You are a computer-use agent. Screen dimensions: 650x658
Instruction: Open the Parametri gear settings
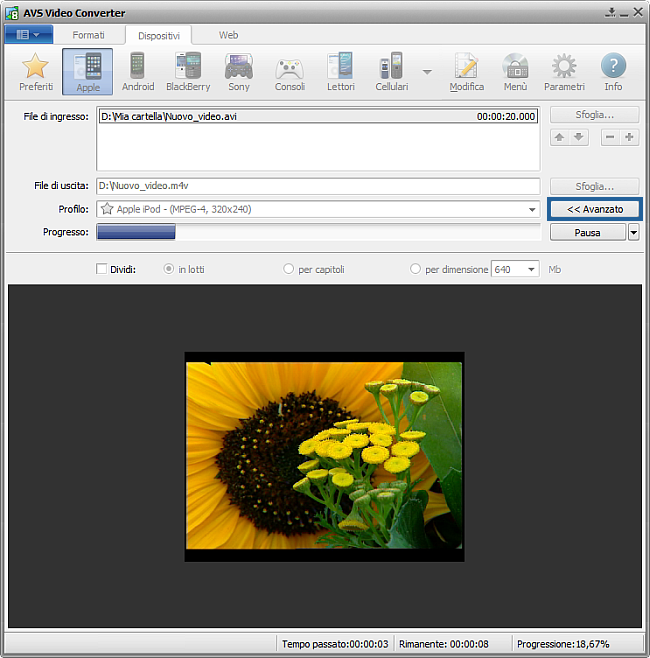pos(564,72)
